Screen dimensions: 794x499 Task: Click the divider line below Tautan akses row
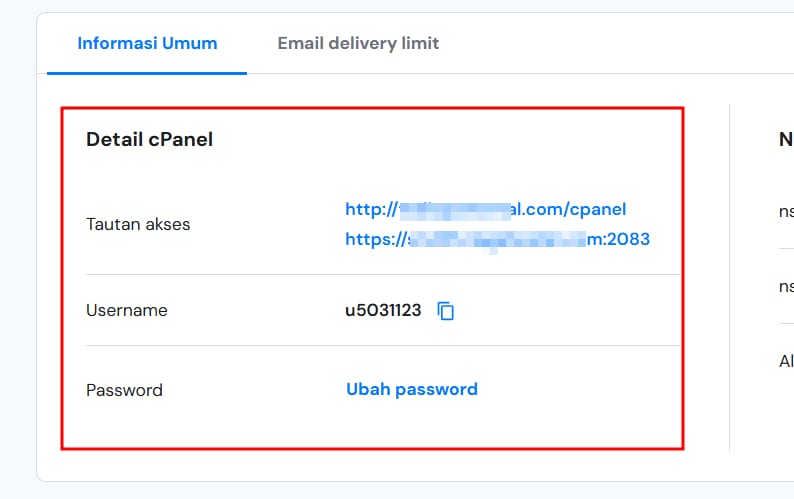[x=382, y=274]
